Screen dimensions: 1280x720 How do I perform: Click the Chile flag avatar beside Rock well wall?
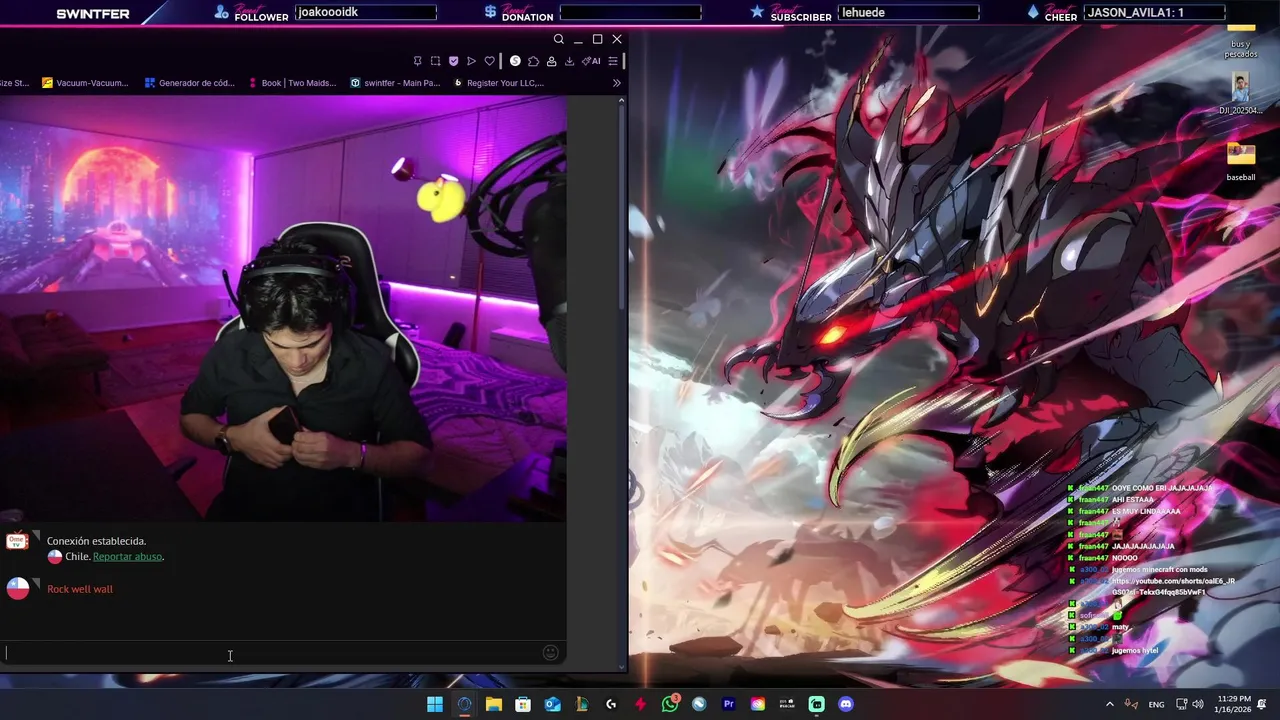point(18,588)
